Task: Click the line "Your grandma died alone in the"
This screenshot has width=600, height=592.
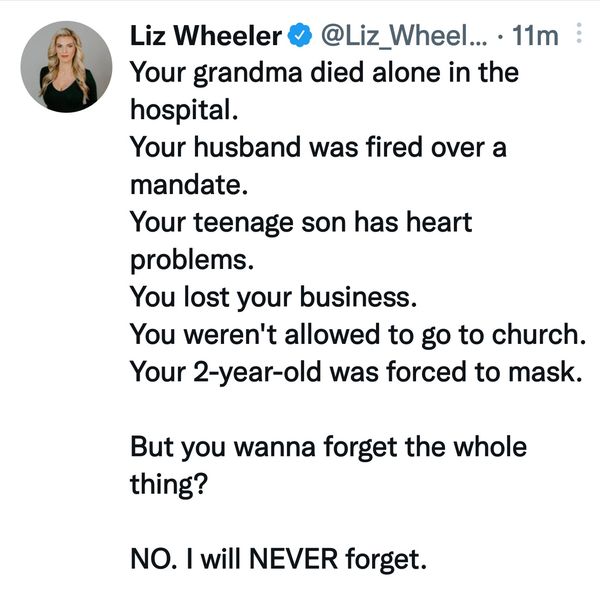Action: tap(324, 73)
